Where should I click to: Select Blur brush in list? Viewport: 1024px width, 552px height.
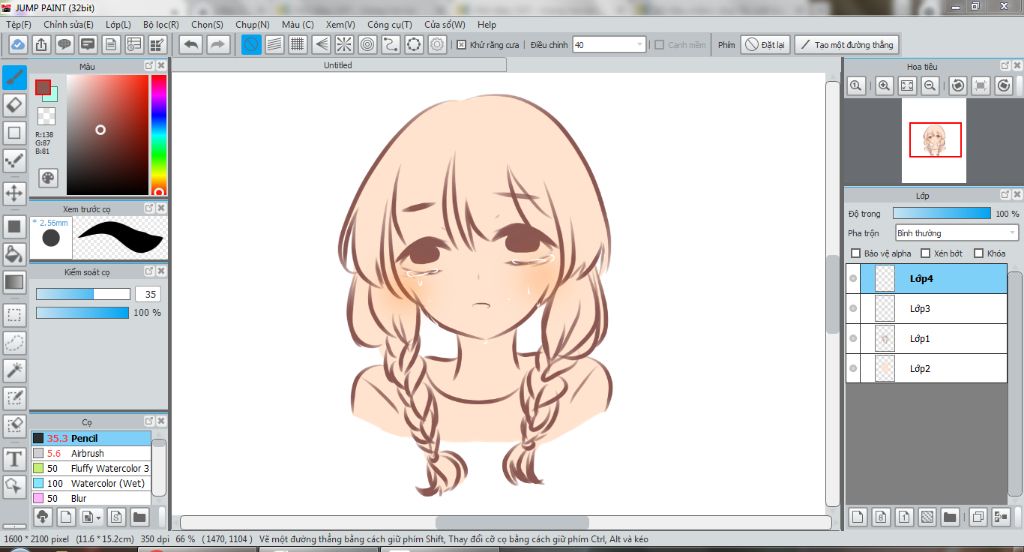tap(91, 498)
